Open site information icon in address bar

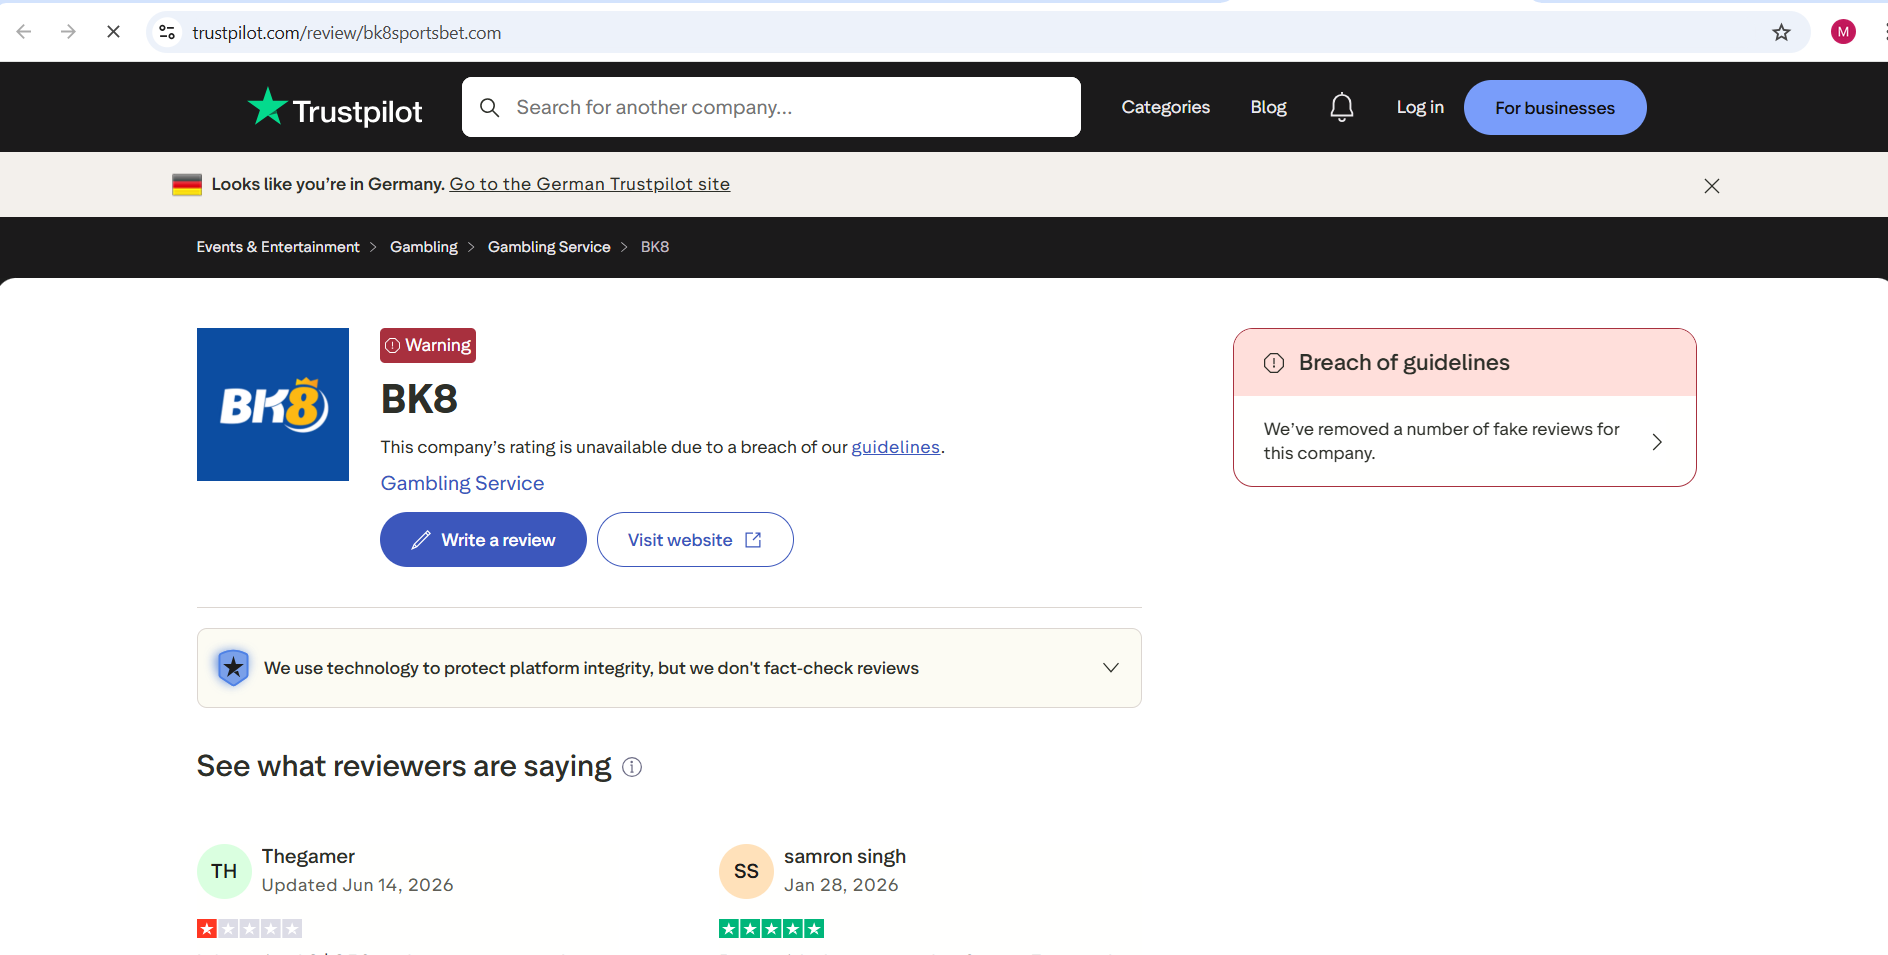click(x=168, y=32)
